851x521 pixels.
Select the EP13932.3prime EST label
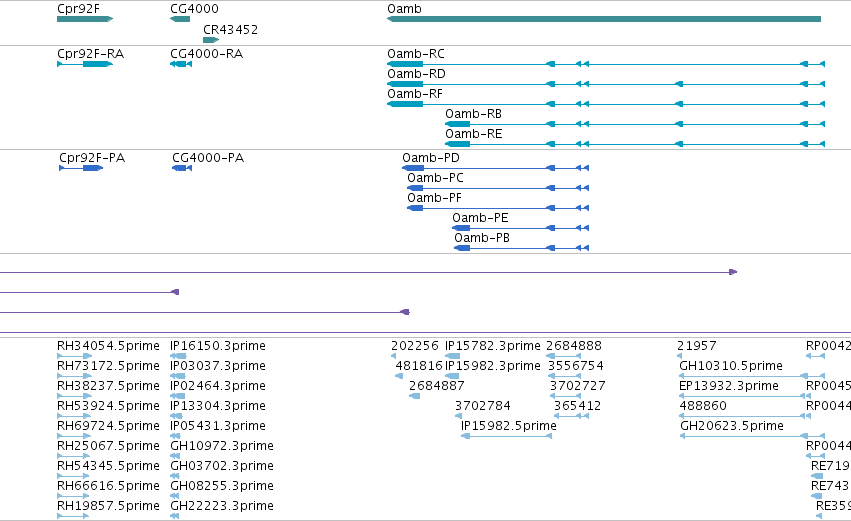(x=729, y=386)
